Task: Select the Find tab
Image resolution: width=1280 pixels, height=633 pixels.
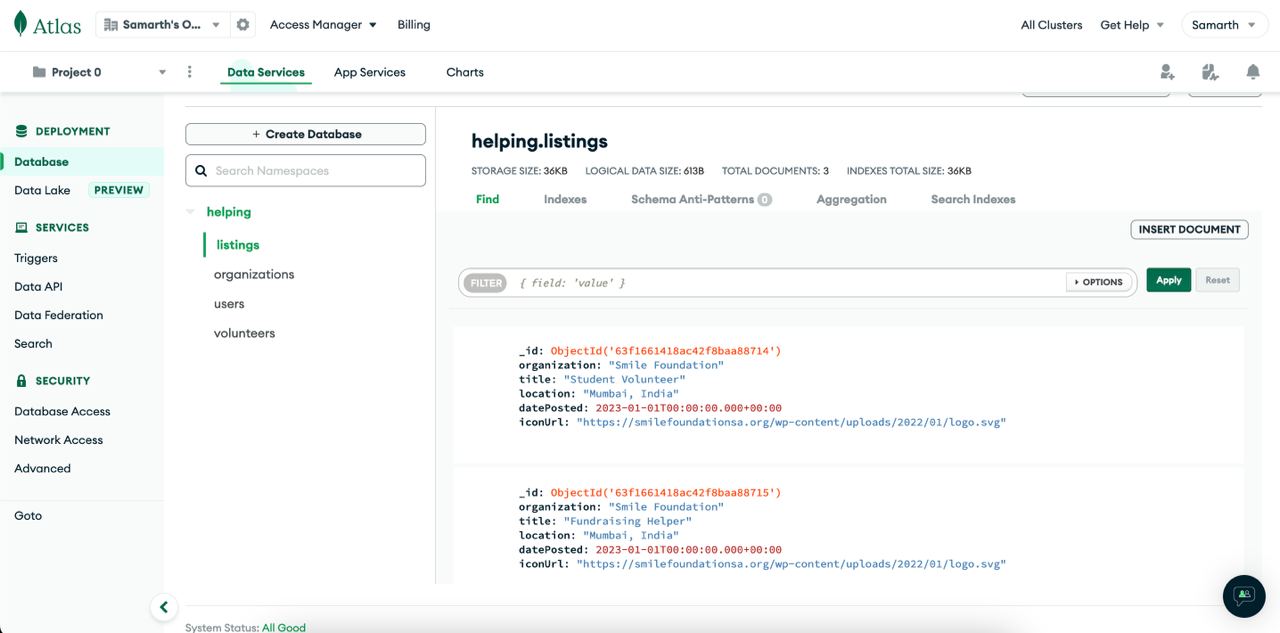Action: pyautogui.click(x=487, y=199)
